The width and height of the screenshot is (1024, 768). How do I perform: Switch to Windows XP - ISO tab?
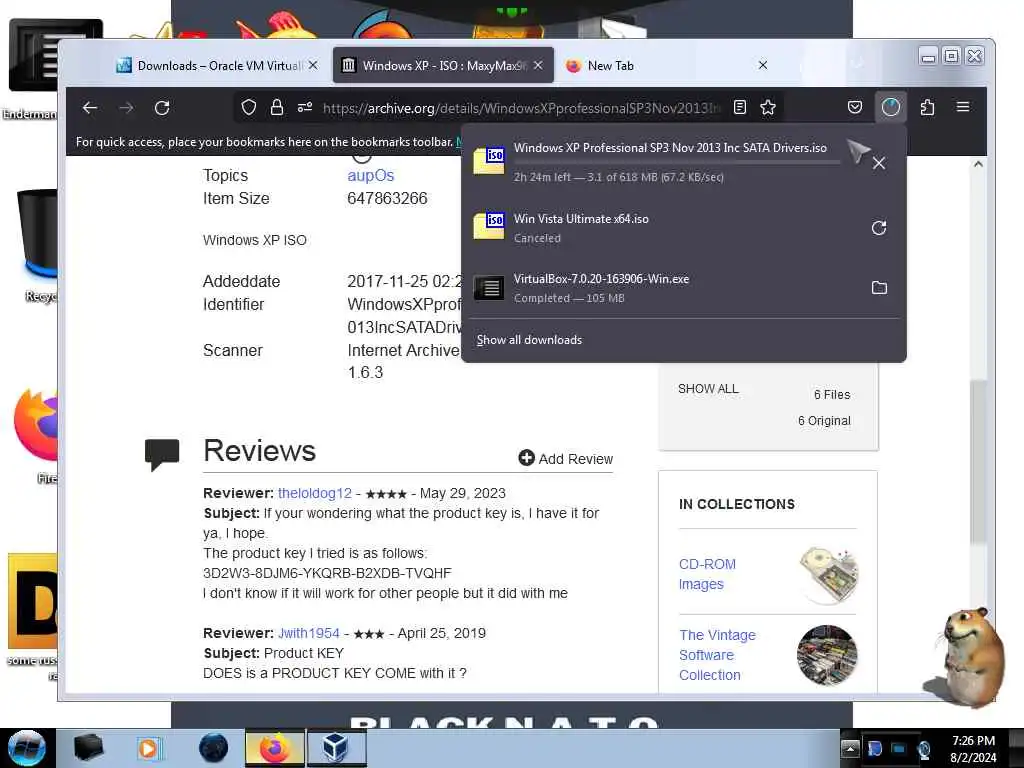click(443, 65)
